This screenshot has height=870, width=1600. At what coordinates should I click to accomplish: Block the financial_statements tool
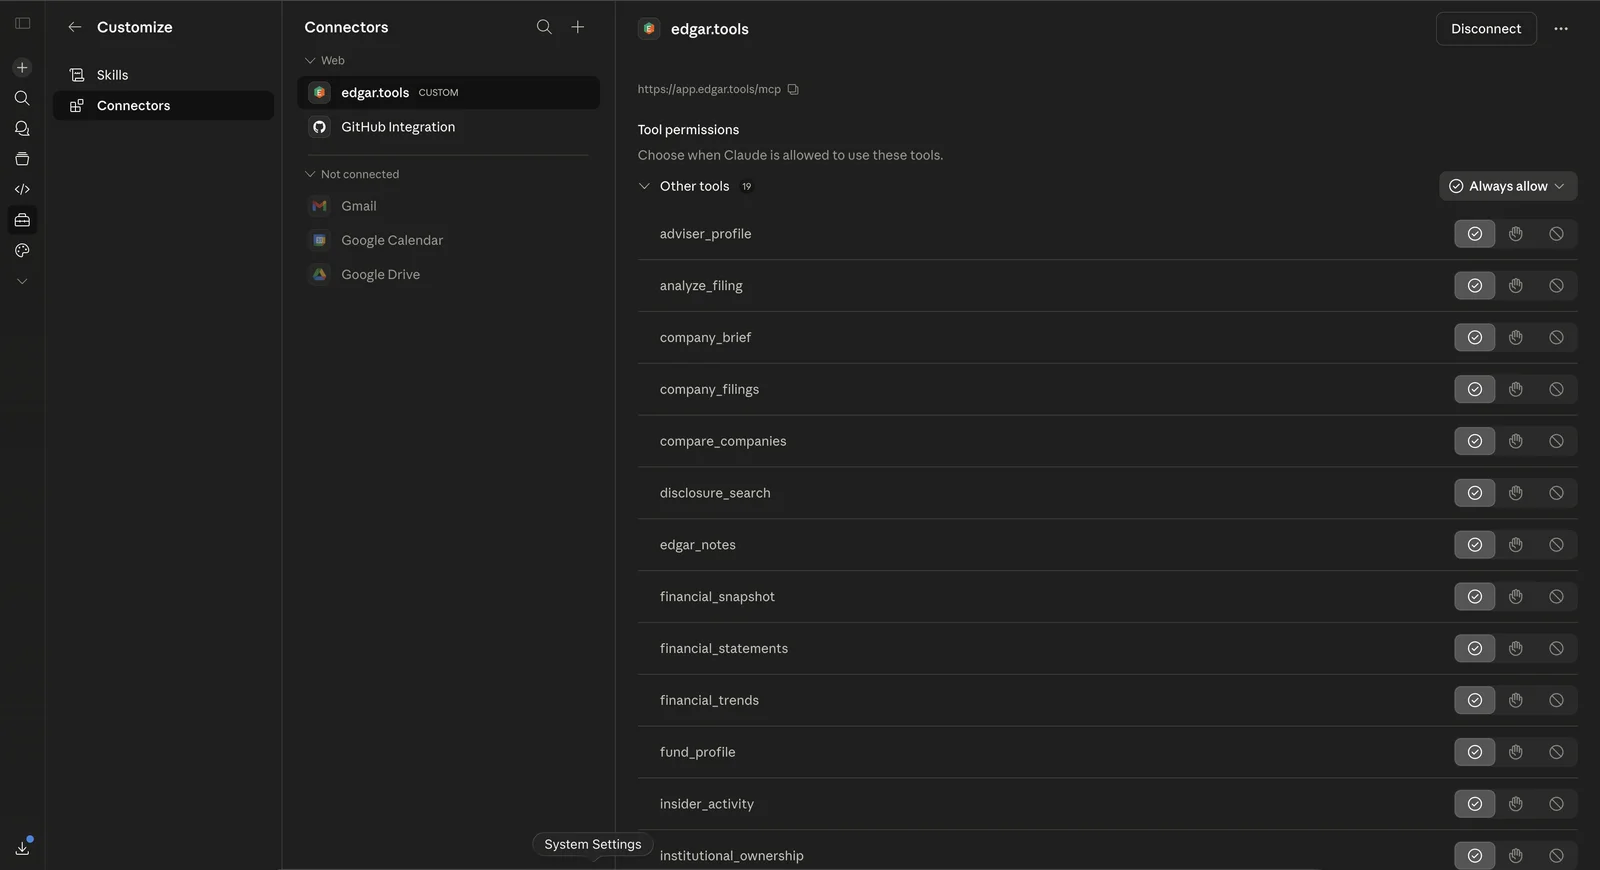(1557, 649)
